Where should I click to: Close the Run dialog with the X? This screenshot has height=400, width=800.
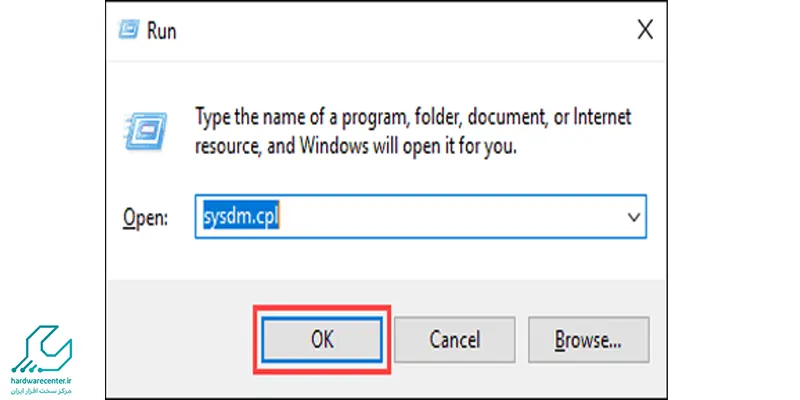click(645, 30)
